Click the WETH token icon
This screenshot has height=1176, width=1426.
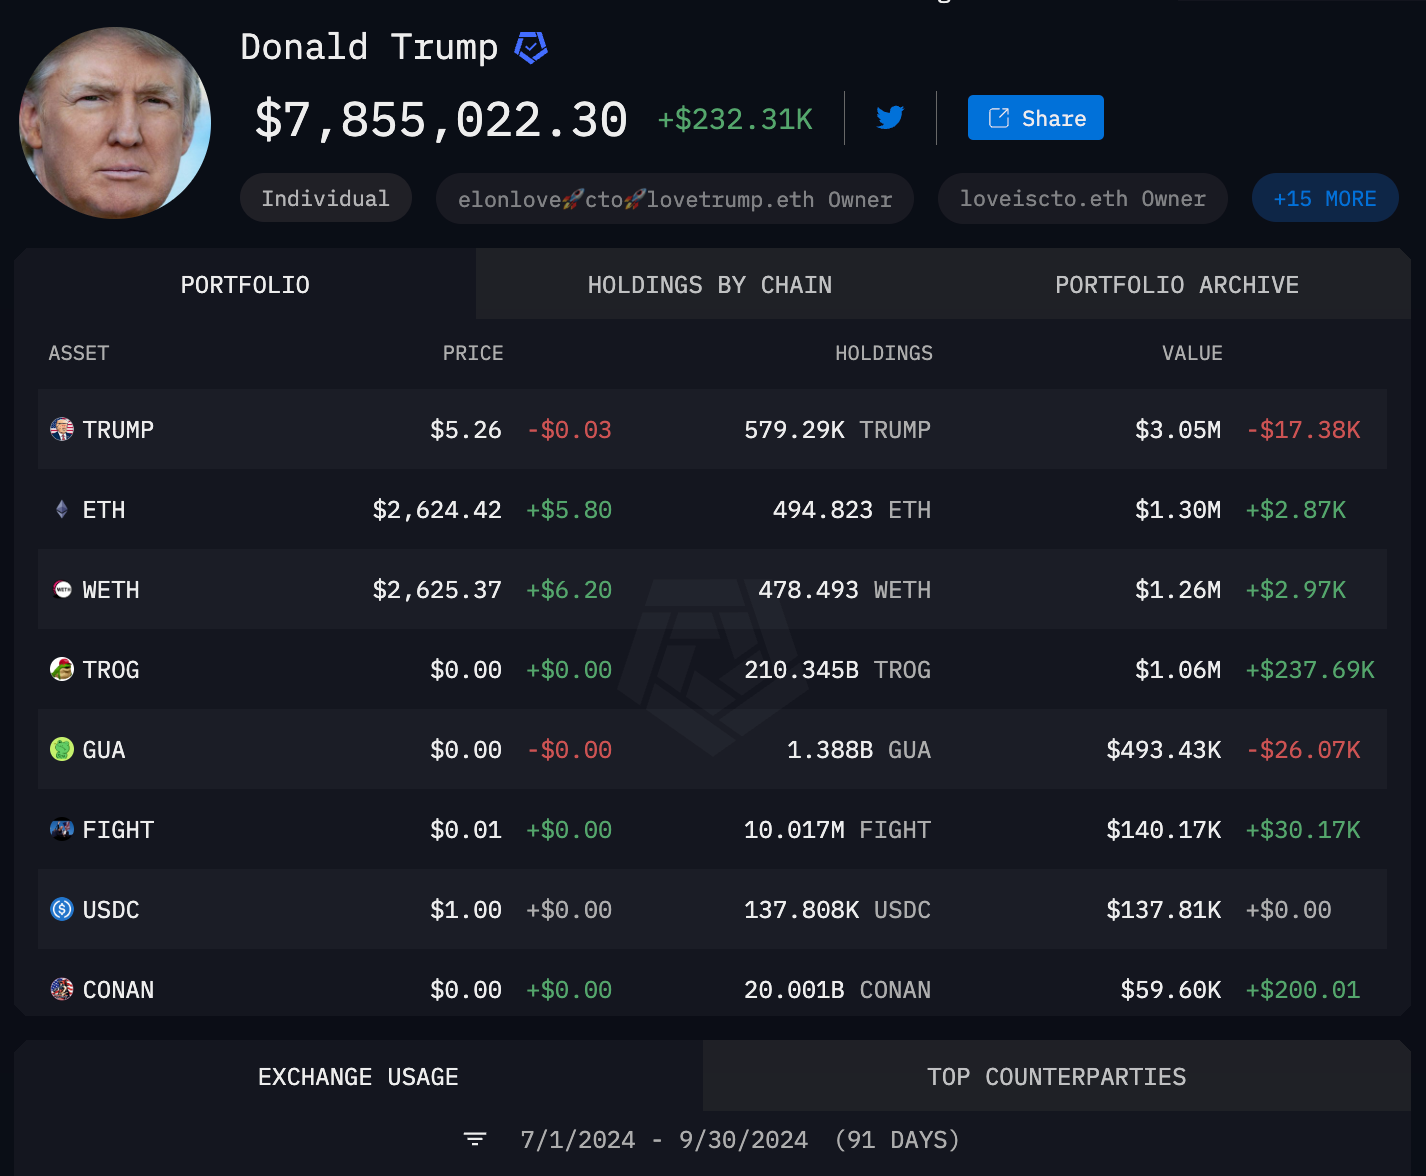coord(62,589)
